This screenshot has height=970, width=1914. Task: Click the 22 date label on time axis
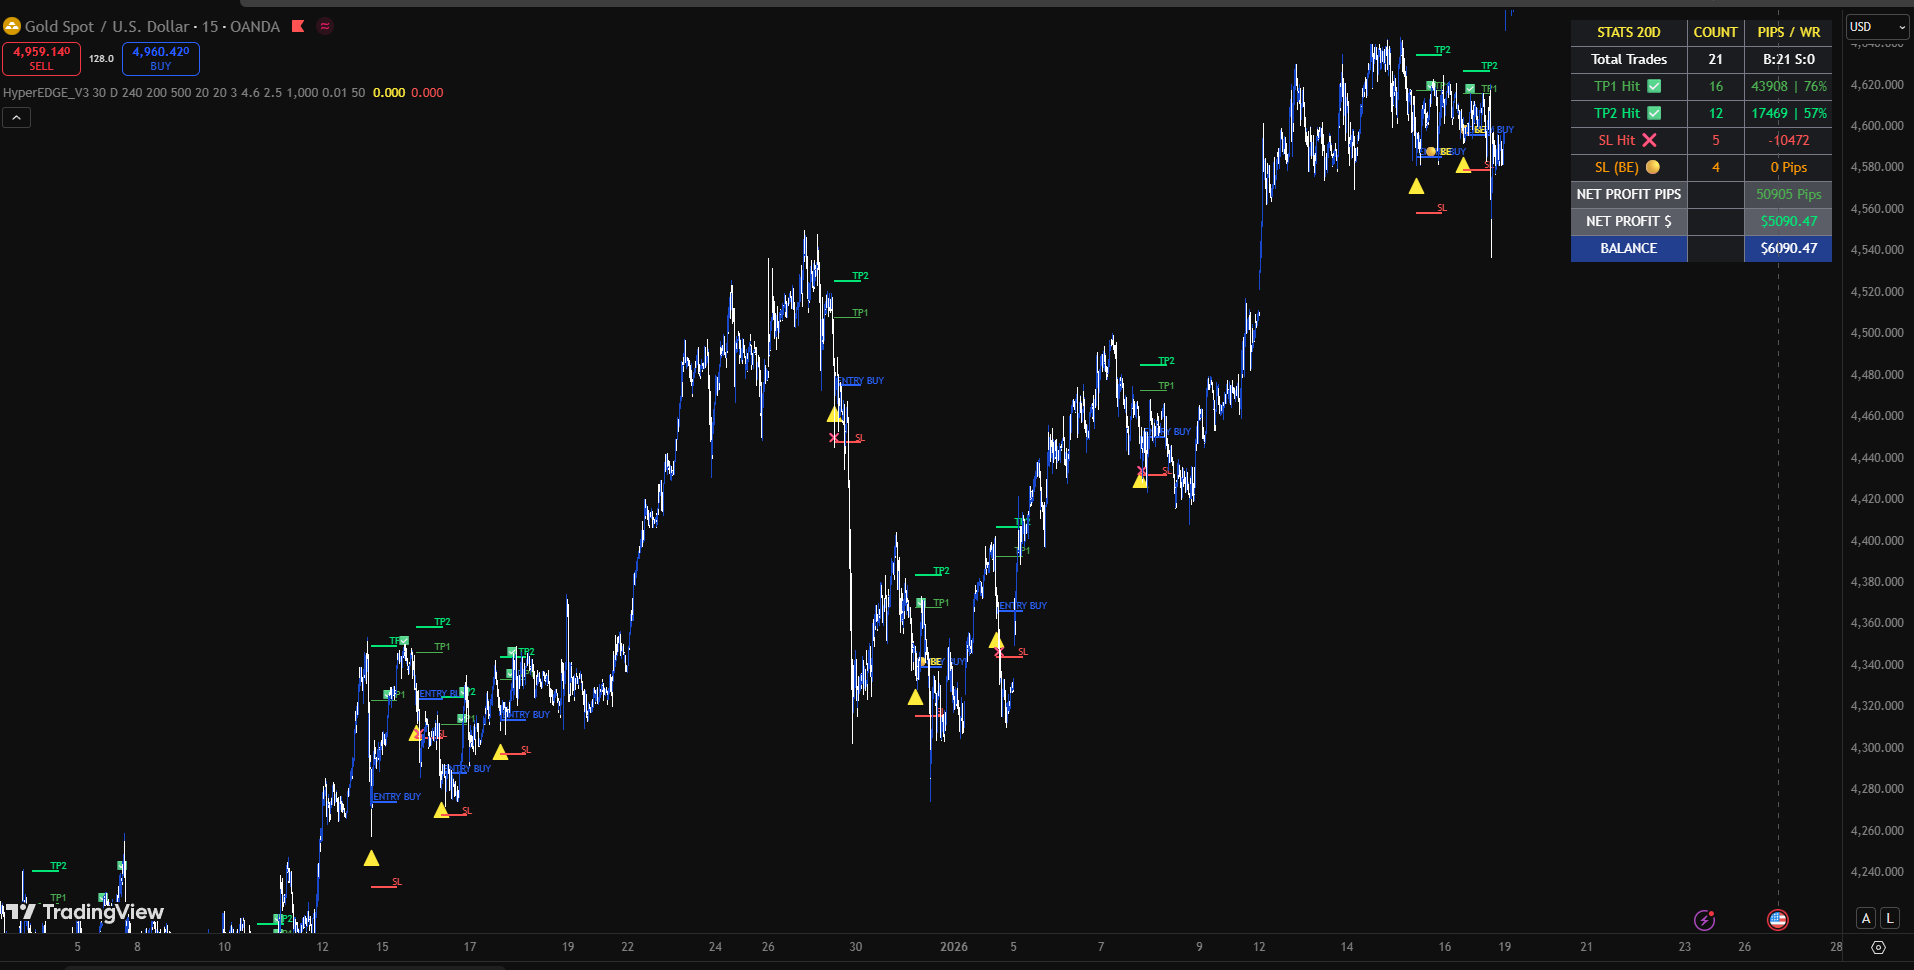point(628,947)
